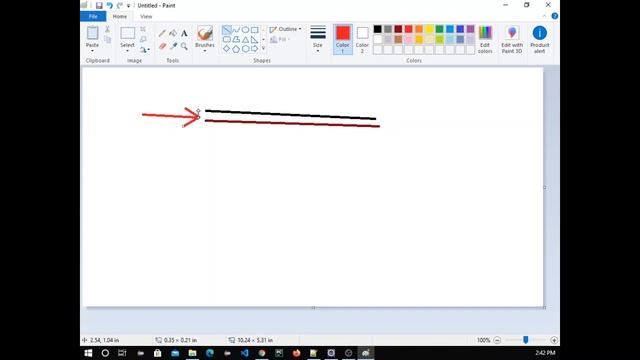Image resolution: width=640 pixels, height=360 pixels.
Task: Open Firefox from the taskbar
Action: tap(296, 353)
